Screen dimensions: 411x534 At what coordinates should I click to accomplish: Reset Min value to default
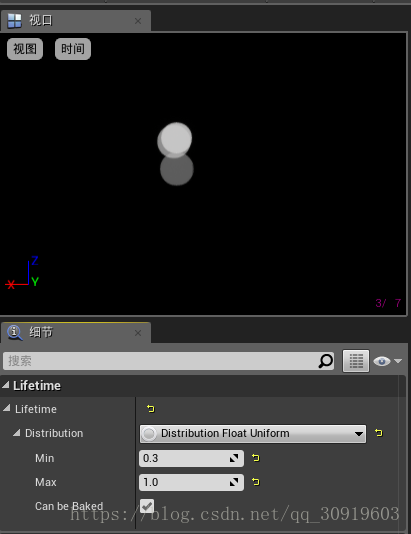256,458
